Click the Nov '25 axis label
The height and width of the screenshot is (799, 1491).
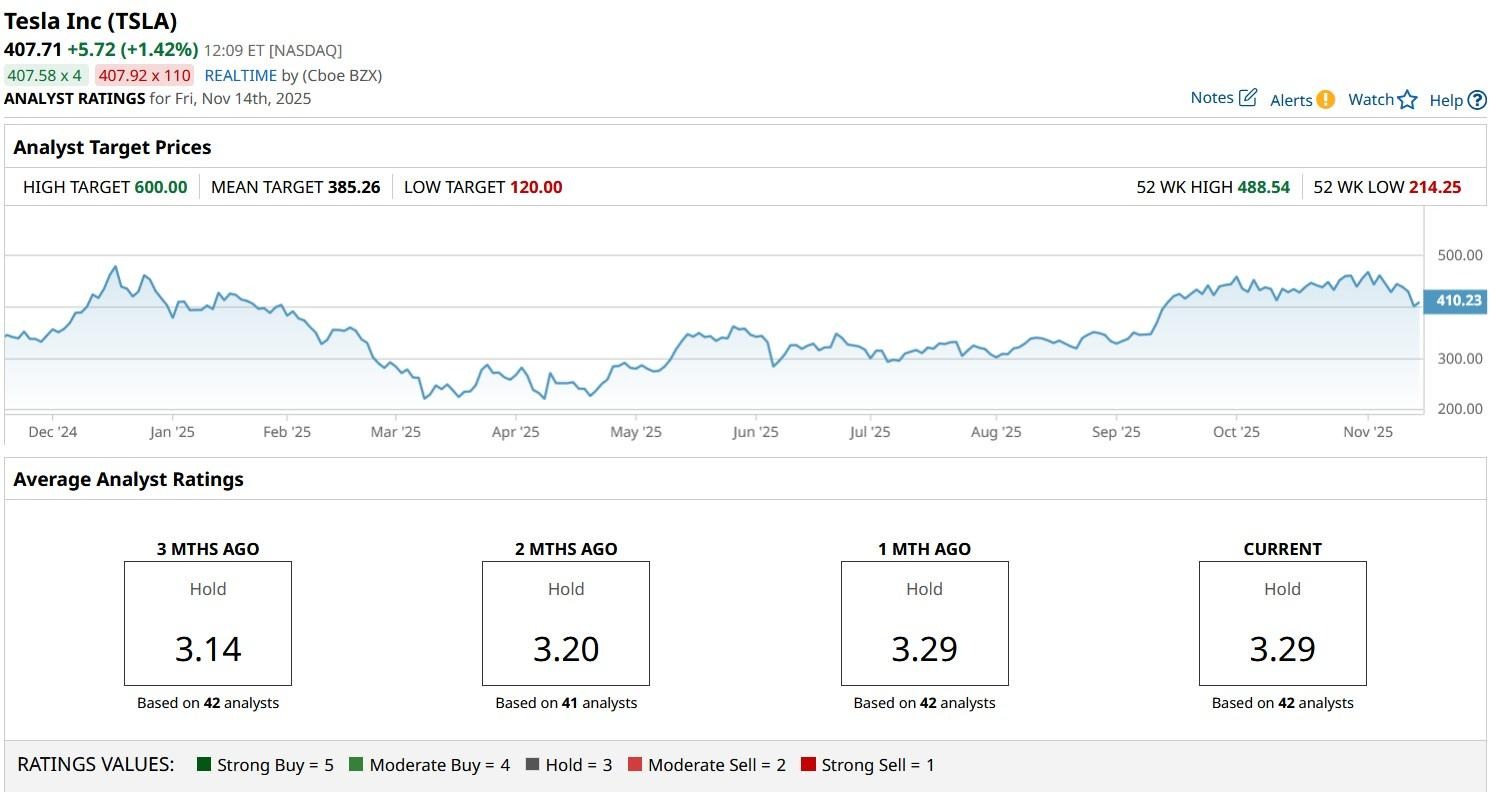(x=1368, y=432)
